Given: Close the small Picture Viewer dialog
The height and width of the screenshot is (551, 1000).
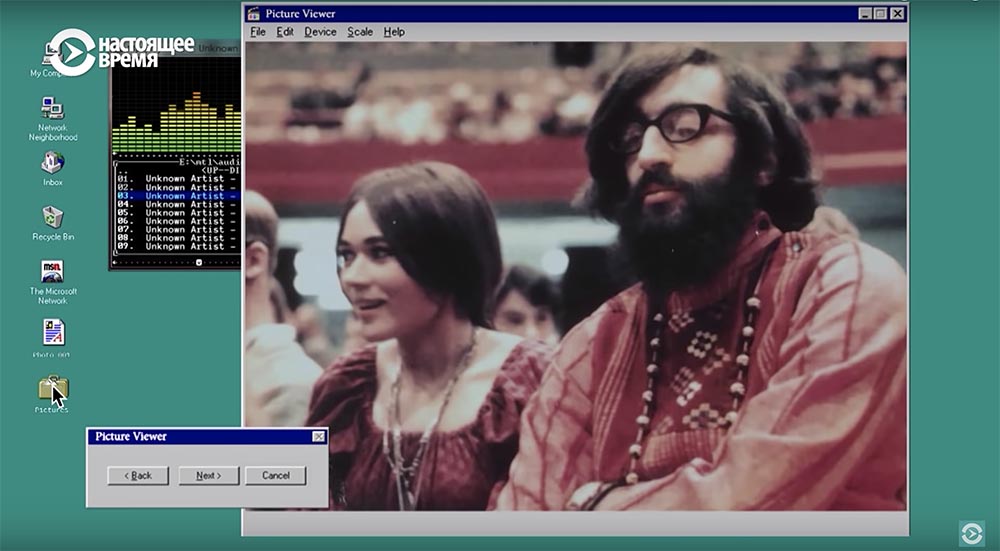Looking at the screenshot, I should (318, 437).
